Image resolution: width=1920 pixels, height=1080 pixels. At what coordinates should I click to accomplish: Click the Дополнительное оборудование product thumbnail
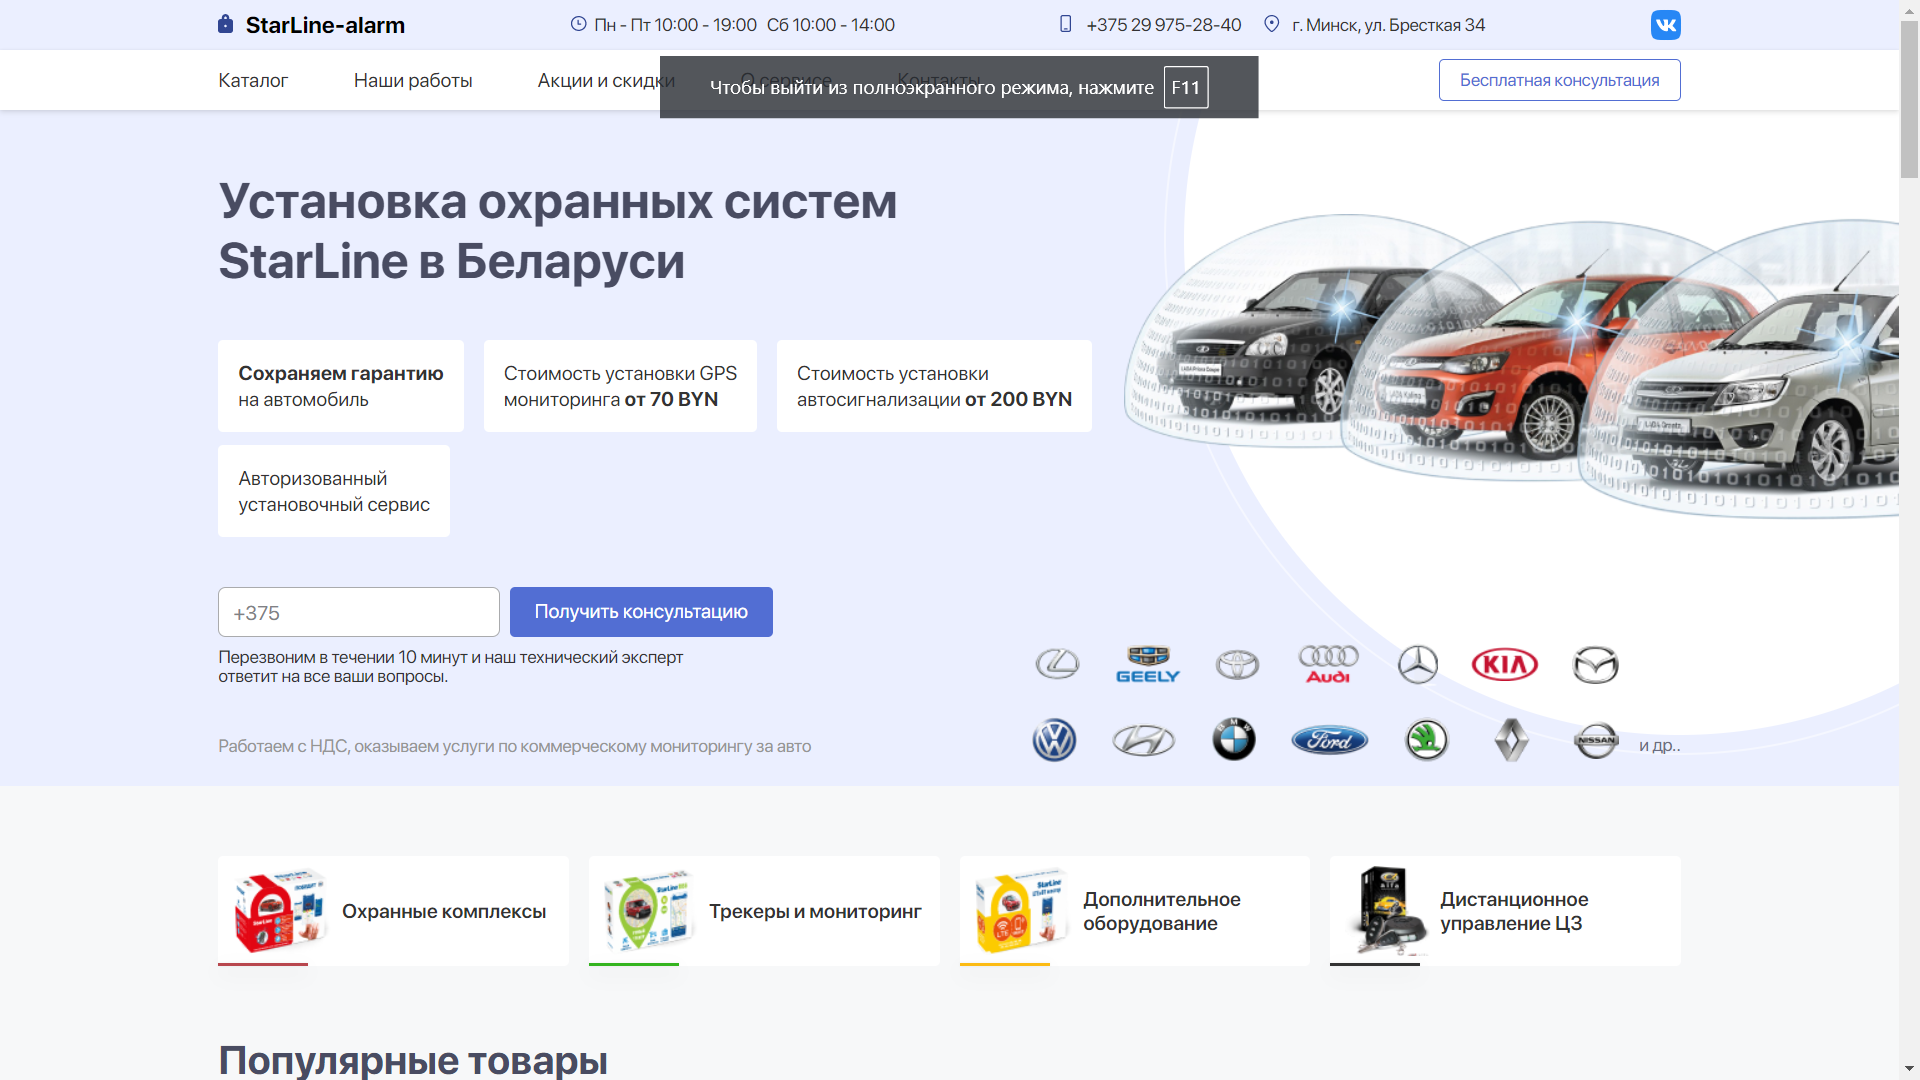tap(1021, 910)
